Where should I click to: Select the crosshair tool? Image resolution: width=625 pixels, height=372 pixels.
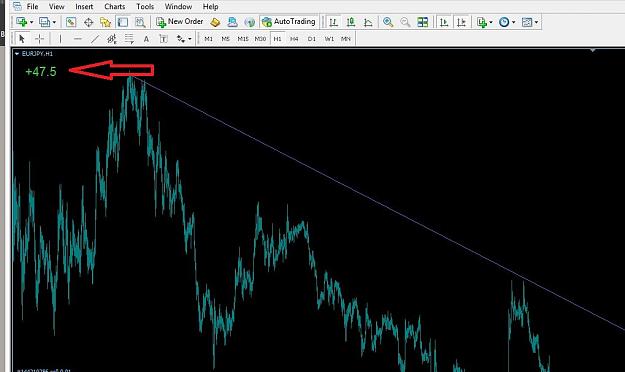[x=39, y=39]
